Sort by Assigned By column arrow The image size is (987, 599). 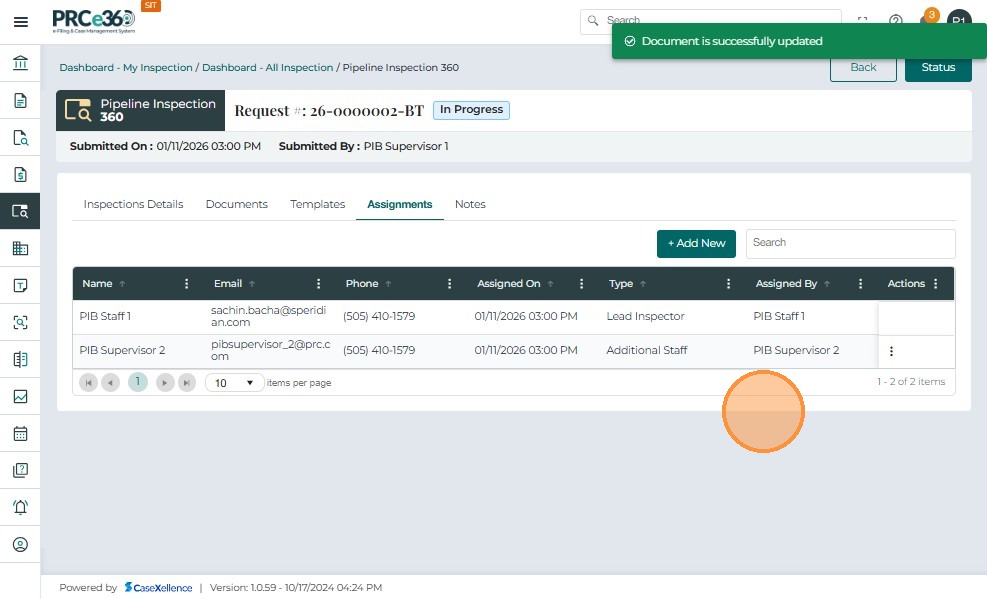coord(826,284)
